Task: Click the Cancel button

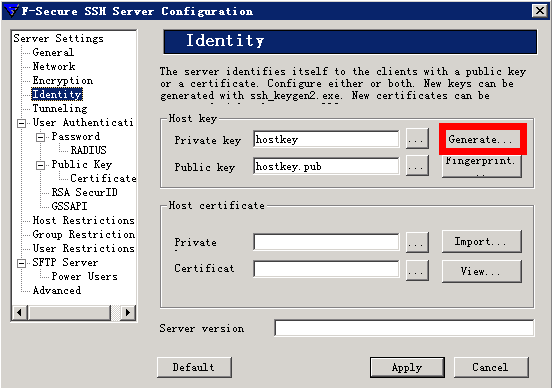Action: 491,367
